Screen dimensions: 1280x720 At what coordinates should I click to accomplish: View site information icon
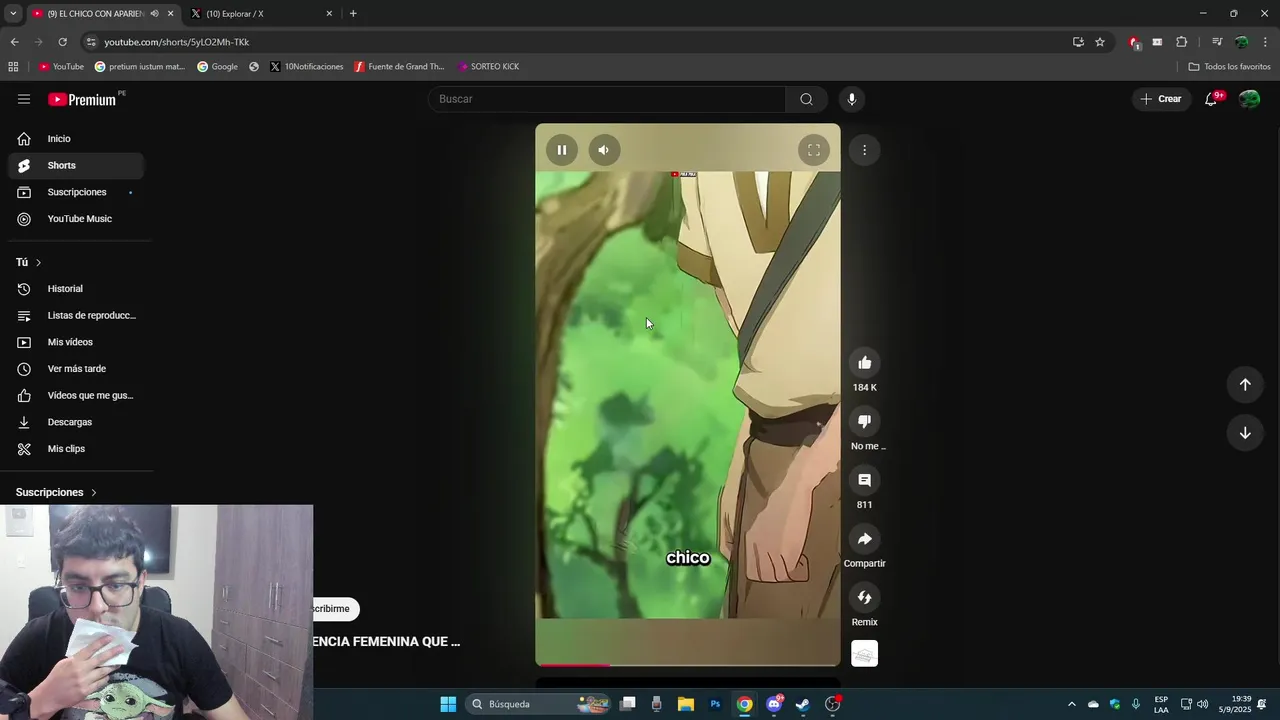pyautogui.click(x=91, y=42)
